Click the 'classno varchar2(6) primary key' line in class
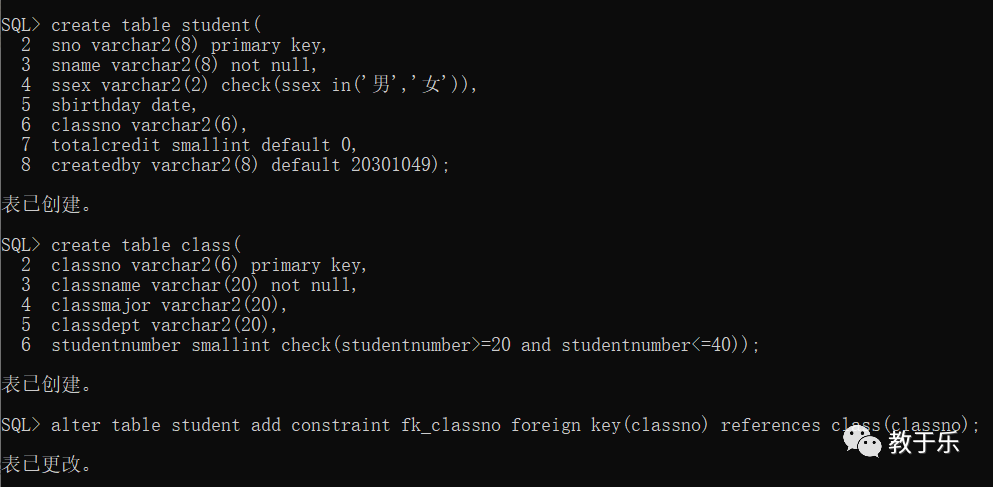 [210, 265]
